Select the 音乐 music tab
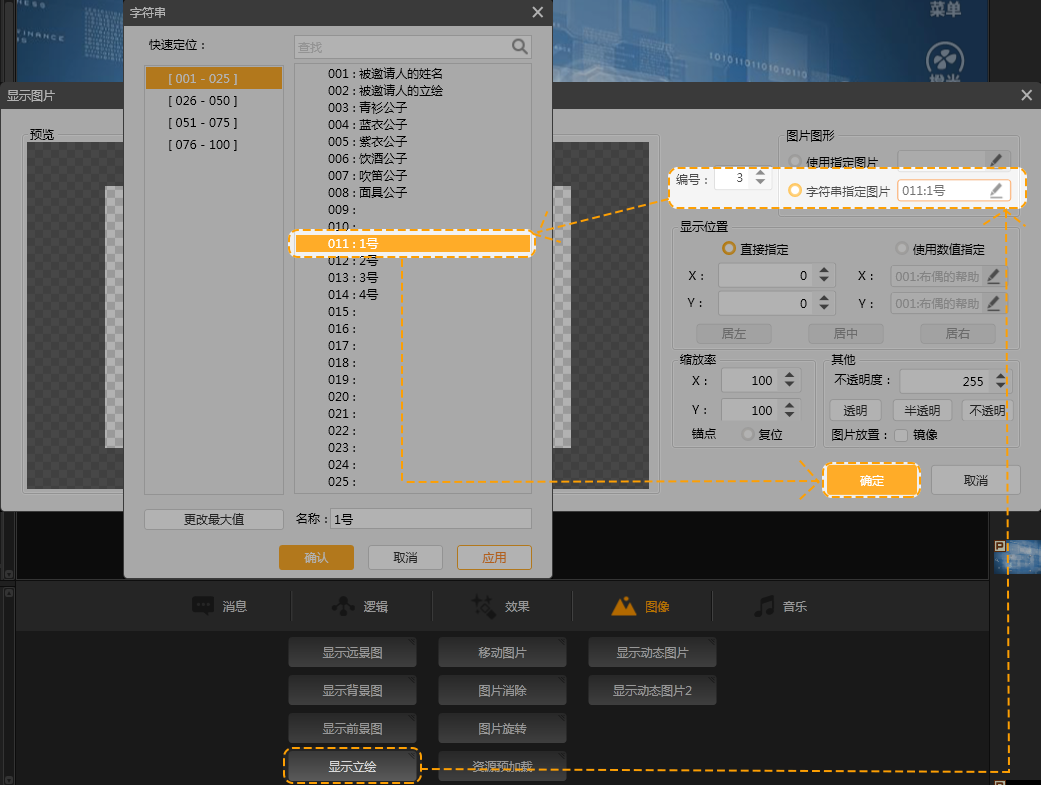1041x785 pixels. [x=781, y=606]
